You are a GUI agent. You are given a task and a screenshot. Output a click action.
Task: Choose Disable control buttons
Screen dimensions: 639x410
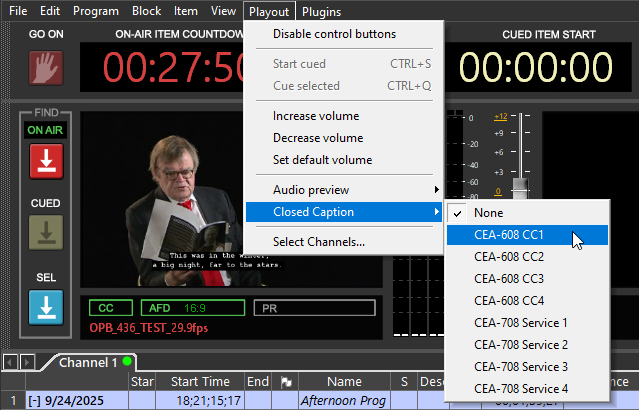tap(344, 34)
